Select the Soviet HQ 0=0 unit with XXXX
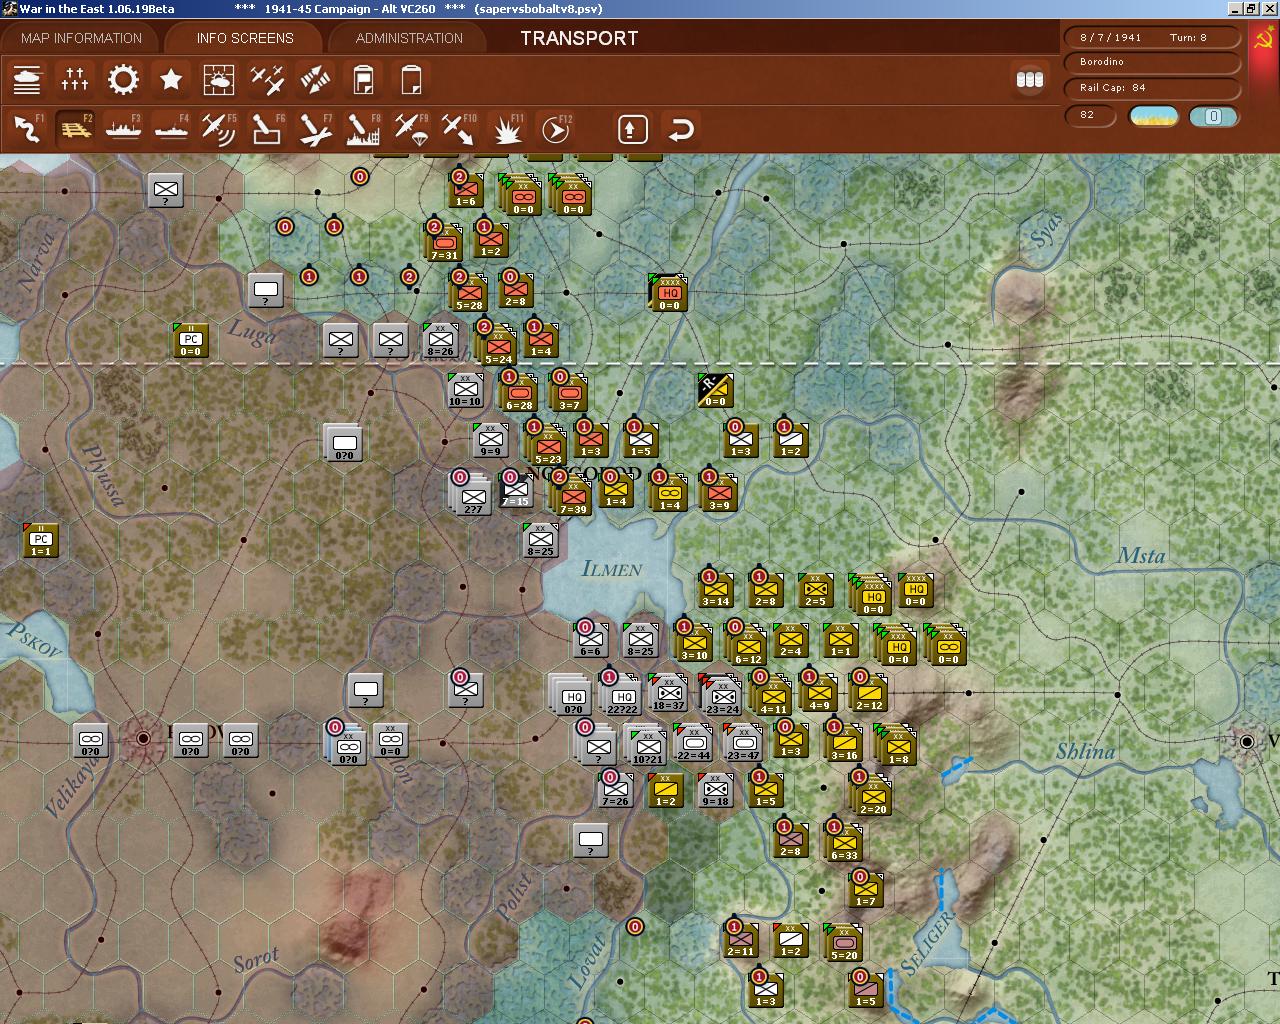Image resolution: width=1280 pixels, height=1024 pixels. (669, 293)
